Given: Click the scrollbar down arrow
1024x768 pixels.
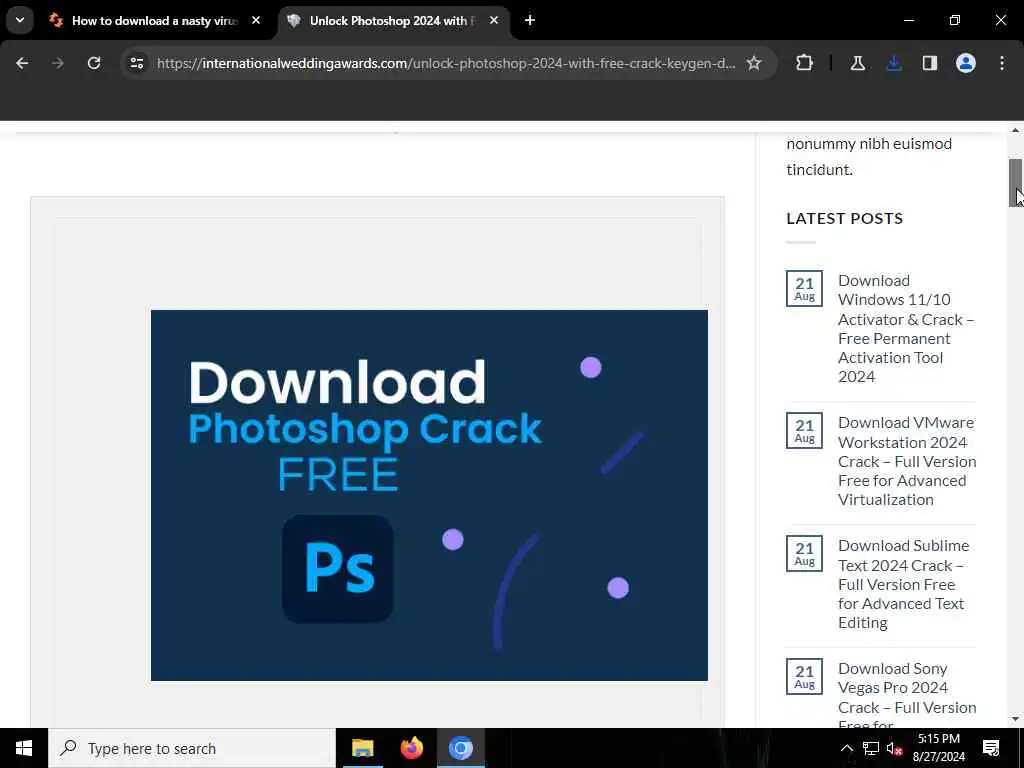Looking at the screenshot, I should click(x=1016, y=720).
